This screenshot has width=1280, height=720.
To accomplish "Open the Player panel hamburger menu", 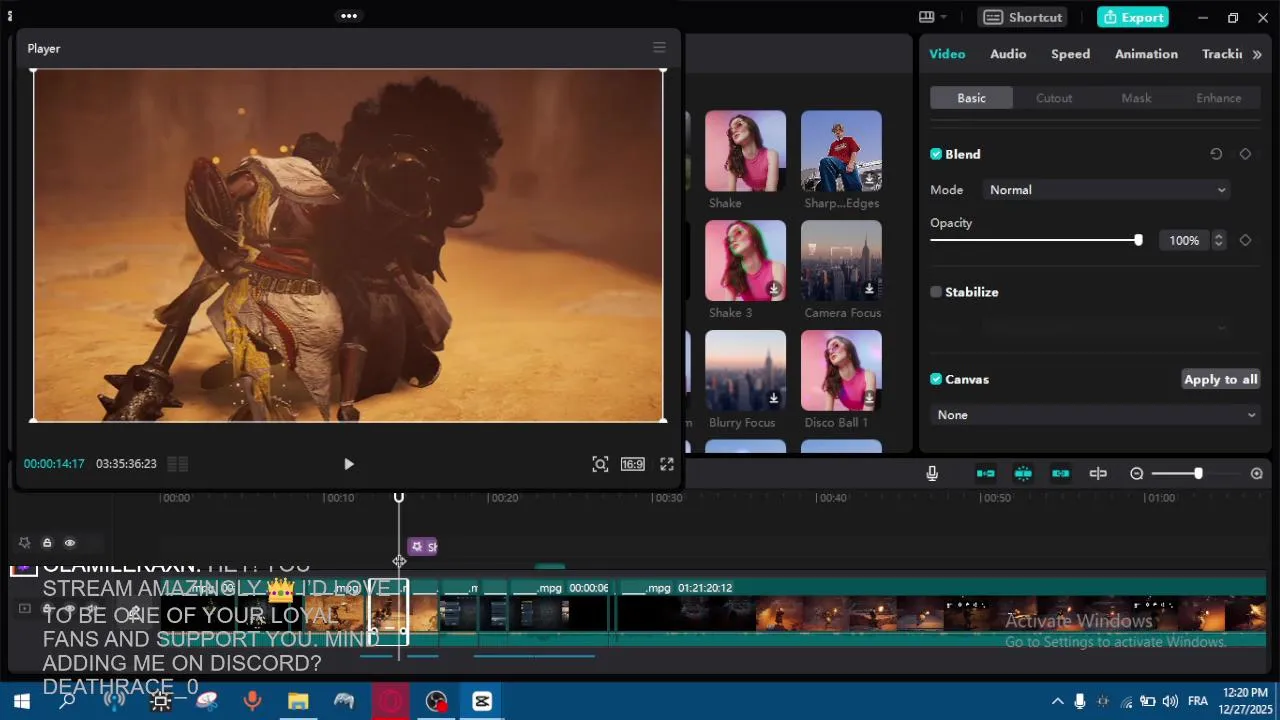I will coord(659,48).
